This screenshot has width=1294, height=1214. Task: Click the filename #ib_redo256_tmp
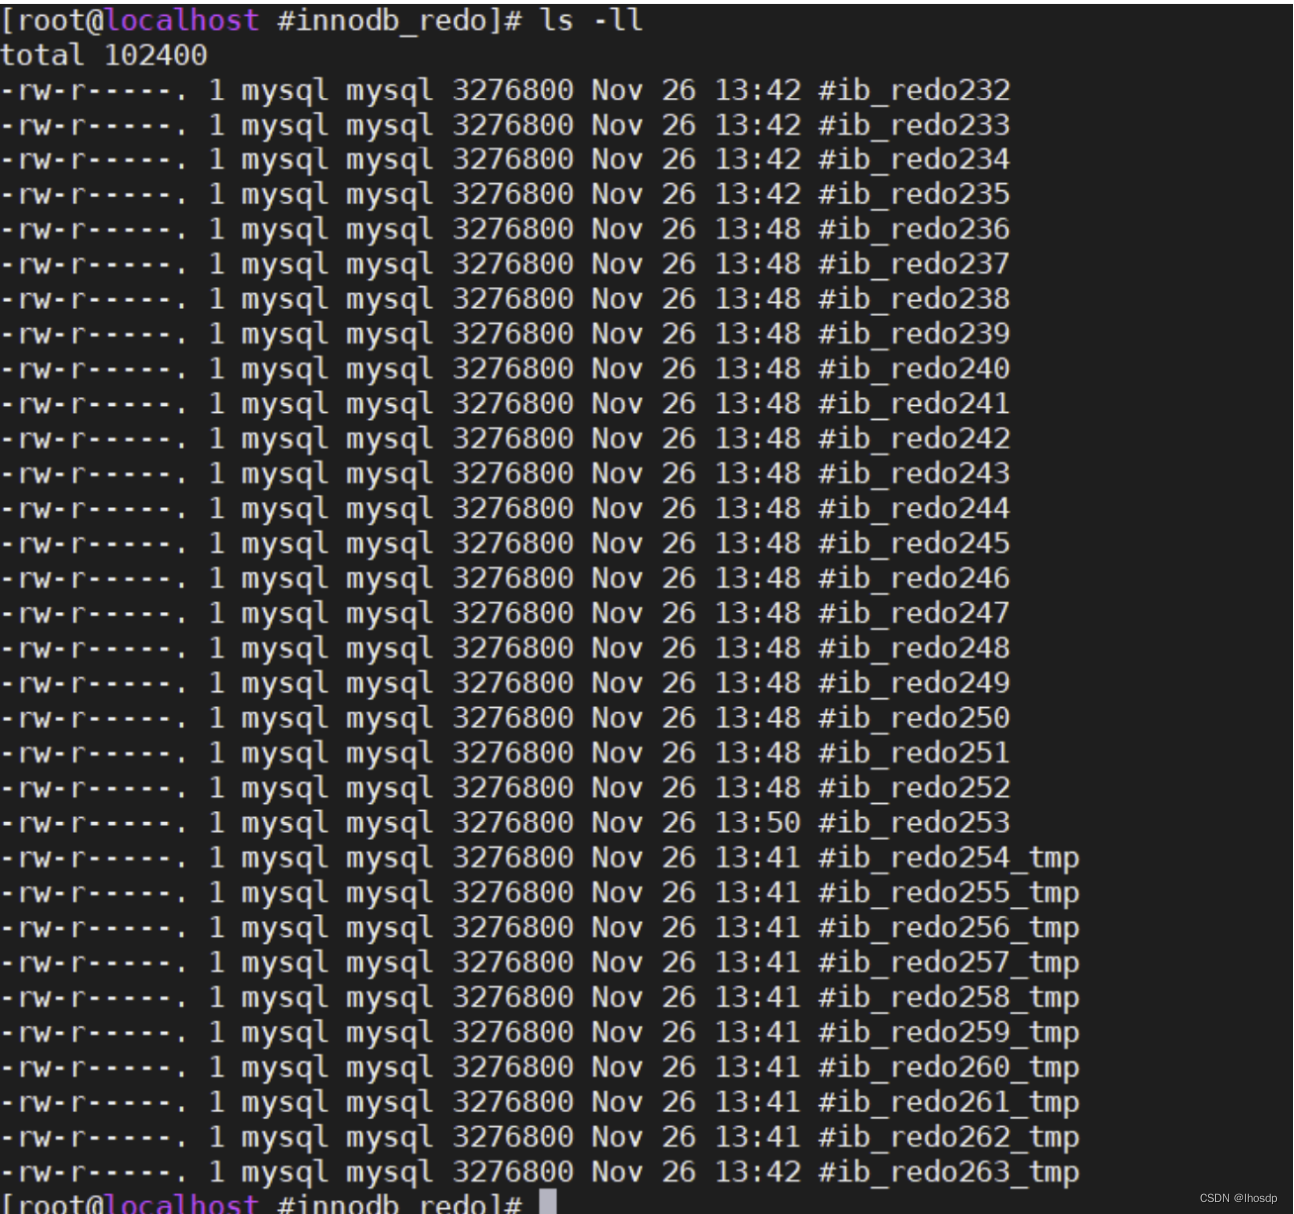[949, 929]
